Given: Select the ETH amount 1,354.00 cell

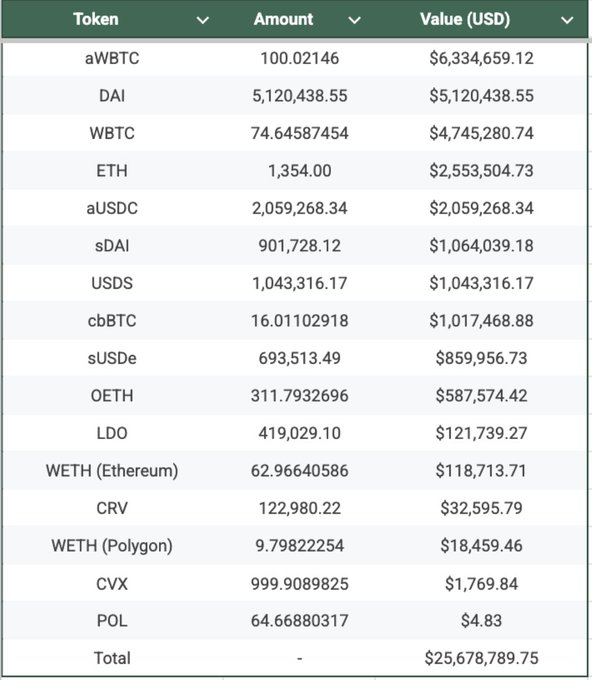Looking at the screenshot, I should 299,171.
